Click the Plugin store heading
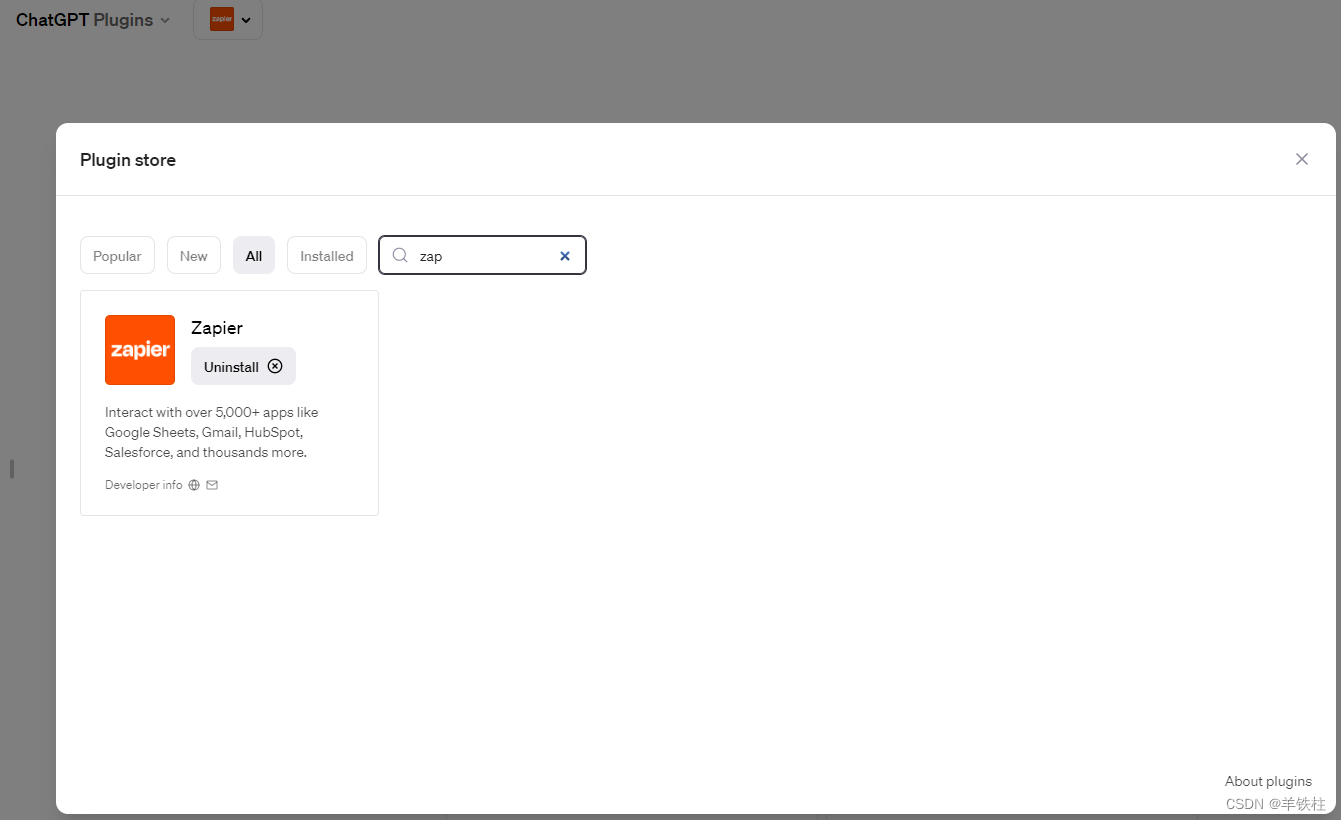 tap(128, 160)
